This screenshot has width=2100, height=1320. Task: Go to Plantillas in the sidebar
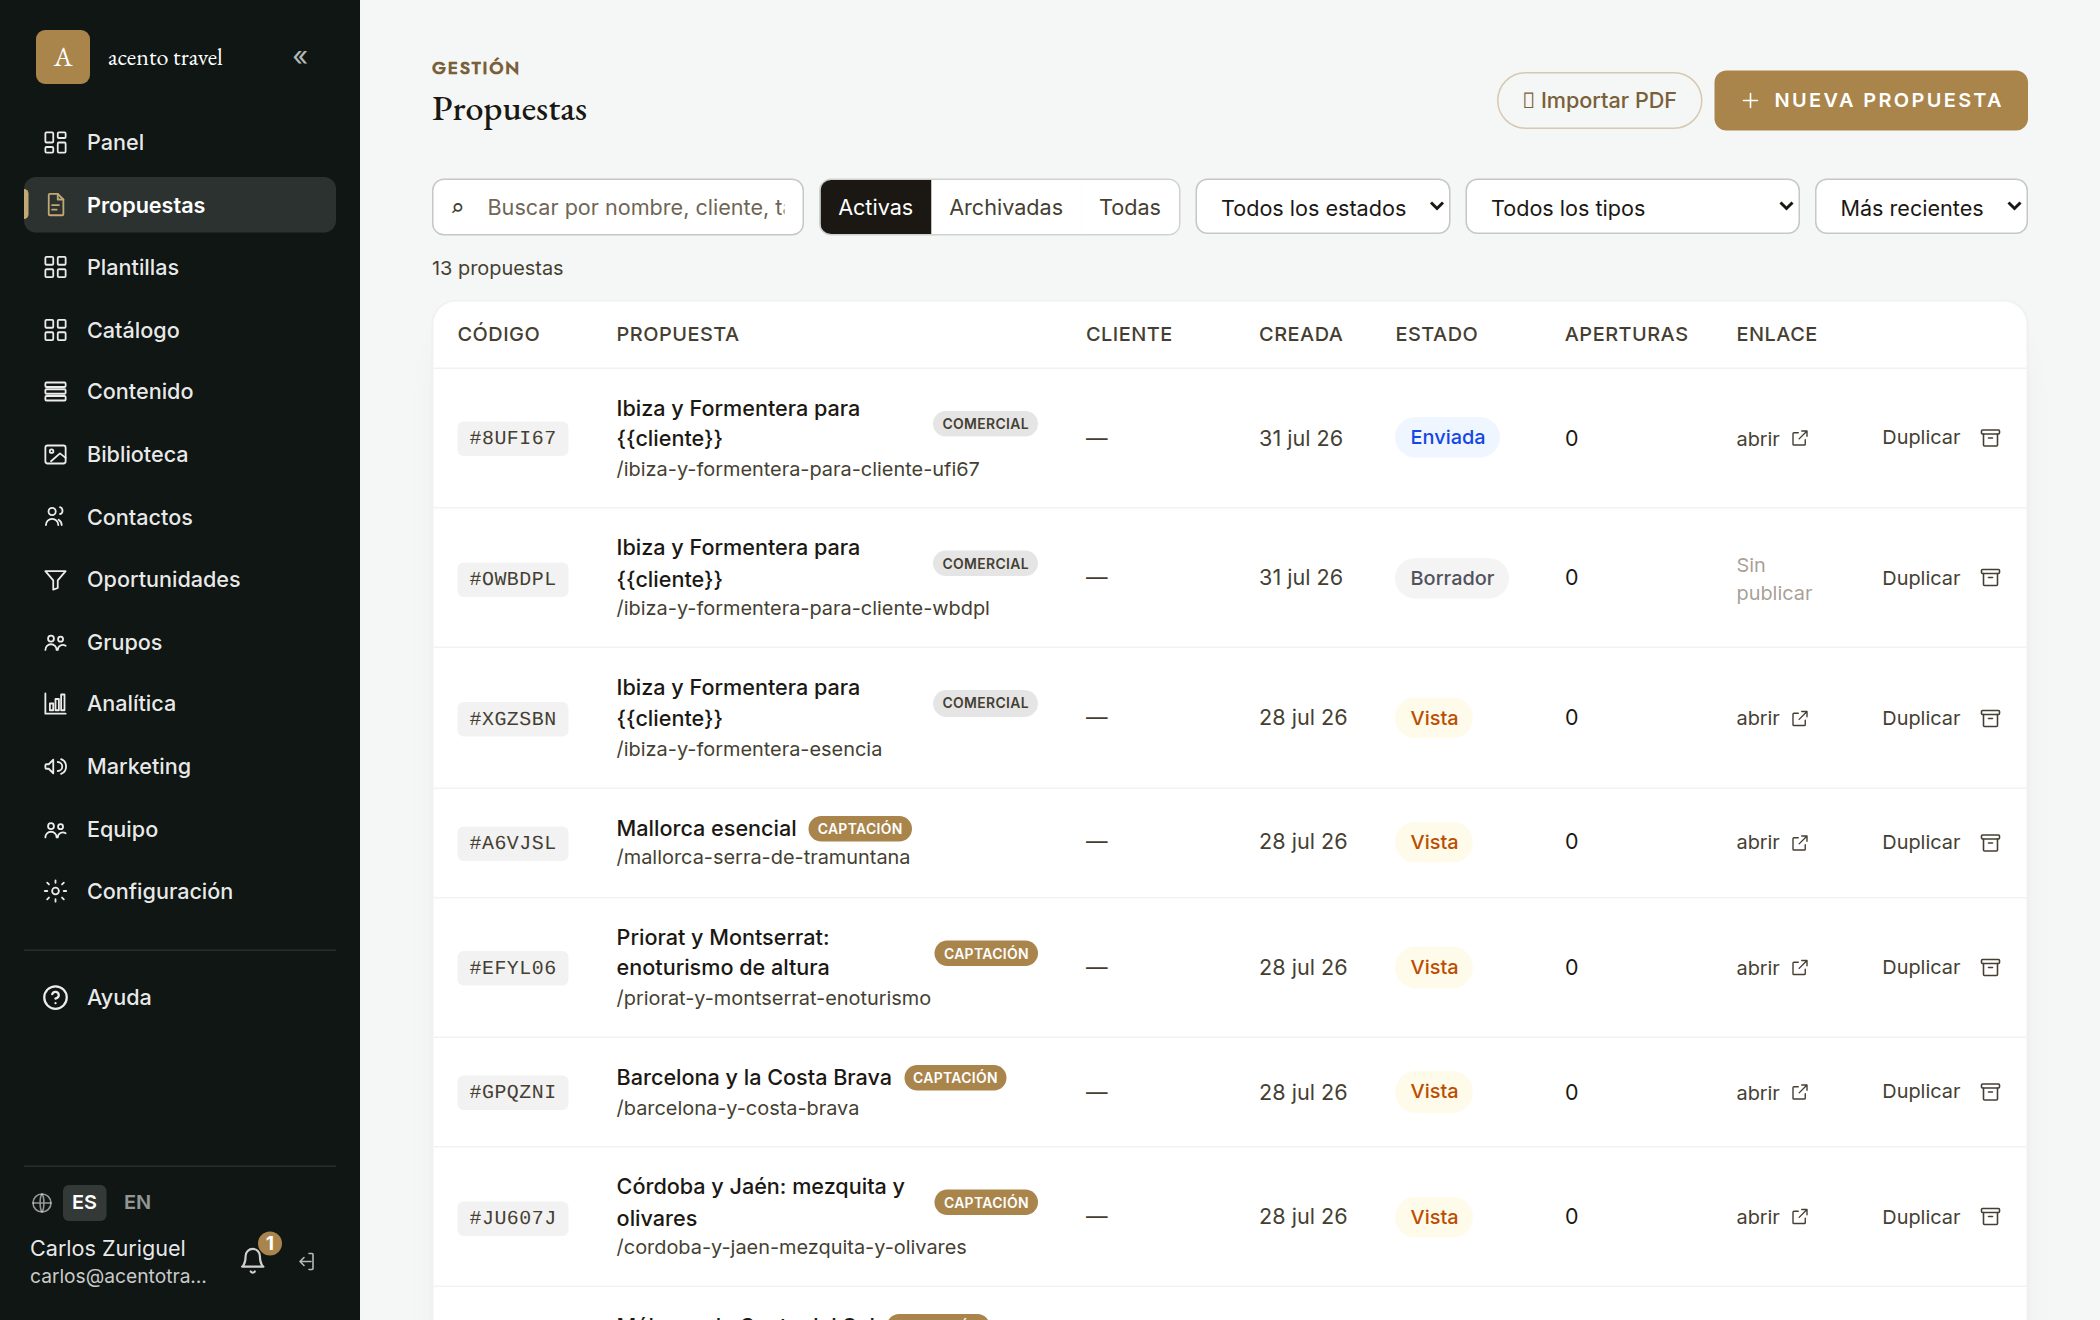[x=180, y=267]
